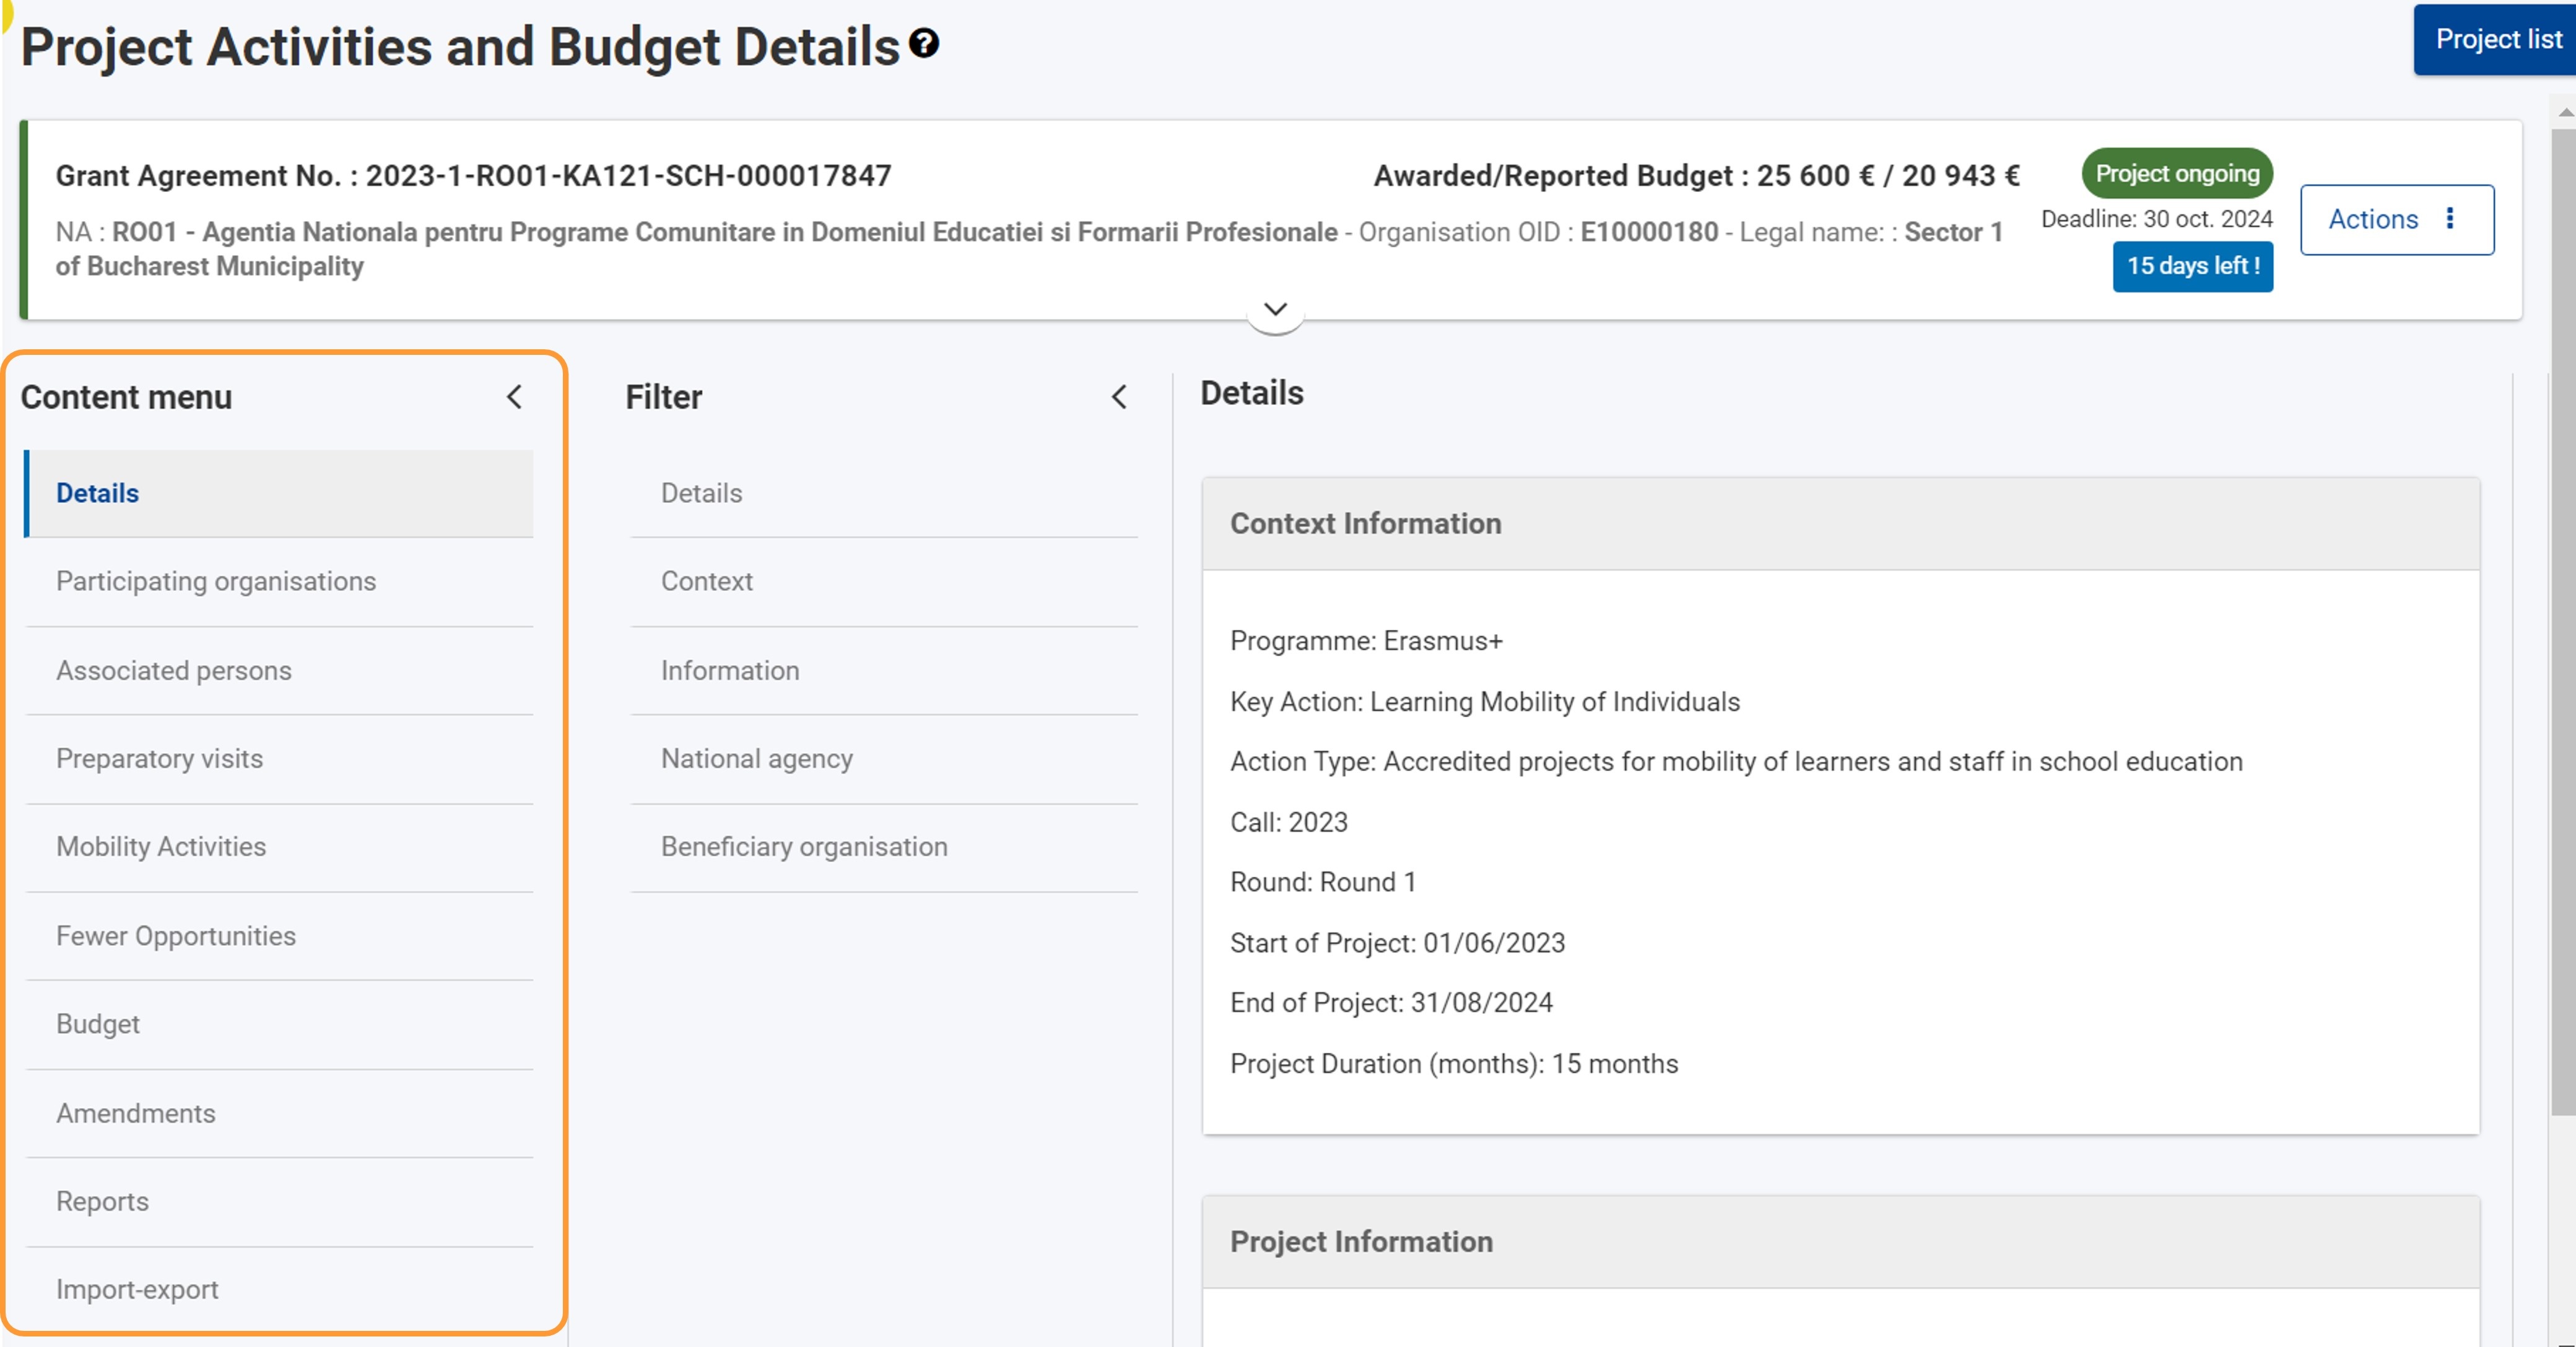The height and width of the screenshot is (1347, 2576).
Task: Open Import-export menu item
Action: (279, 1289)
